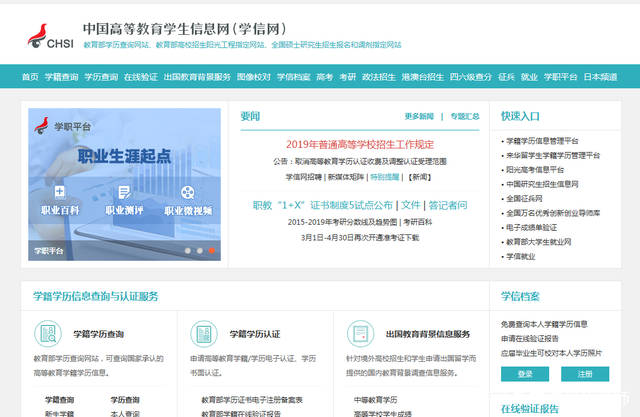
Task: Open the 首页 nav item
Action: (x=30, y=77)
